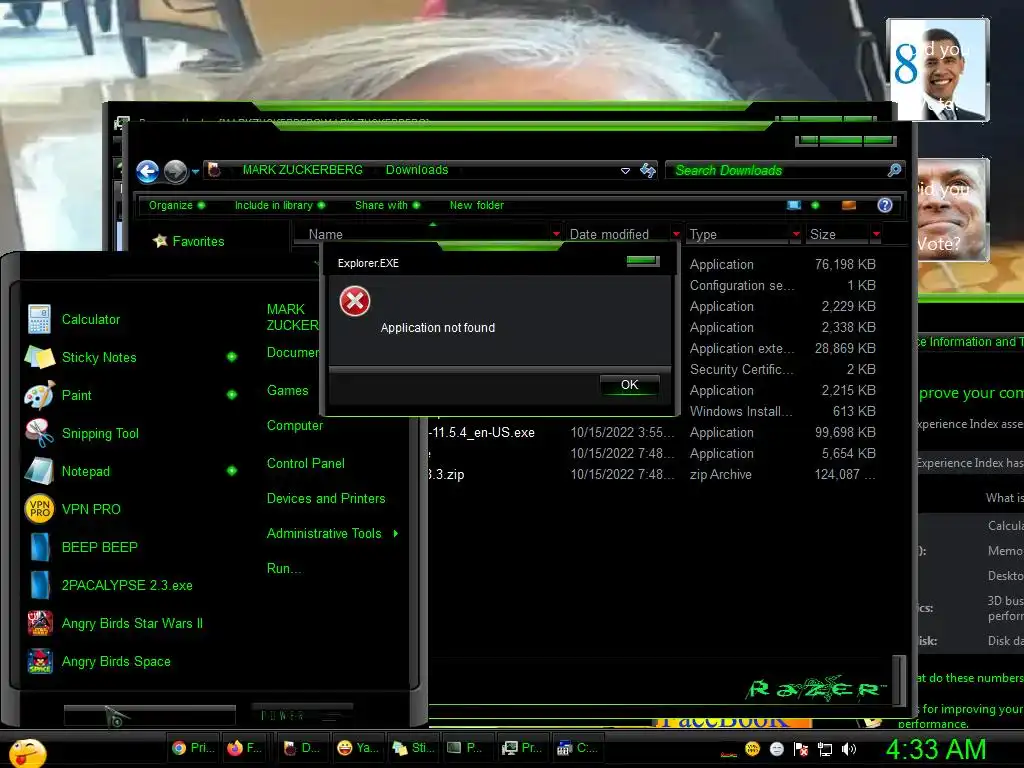Click the change view icon in Explorer toolbar

[793, 205]
